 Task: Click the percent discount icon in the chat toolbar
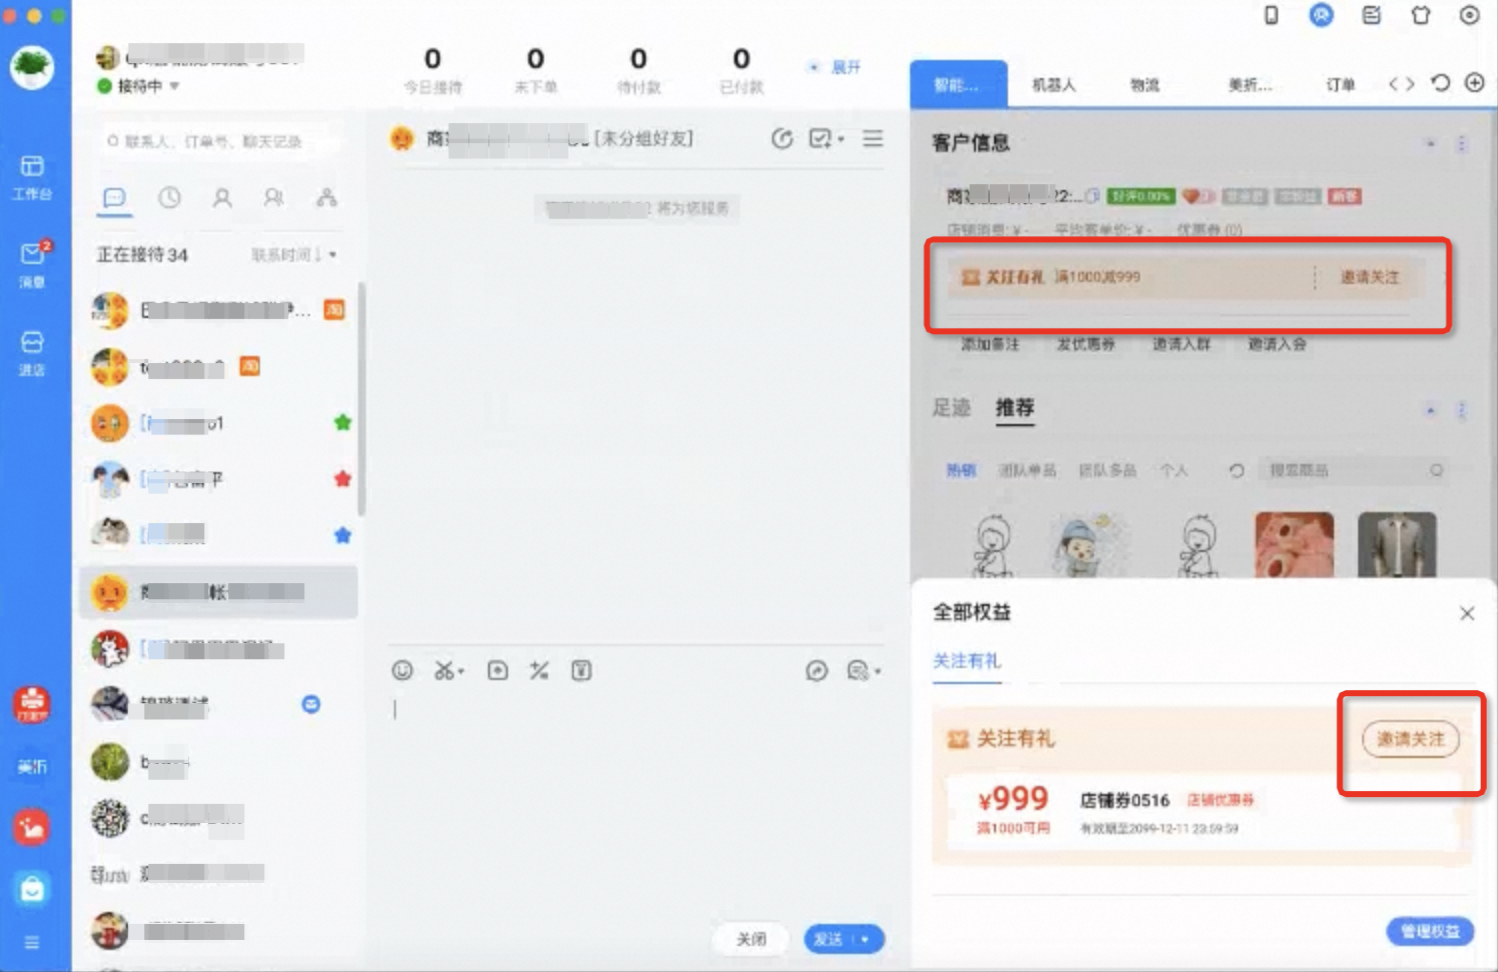539,671
